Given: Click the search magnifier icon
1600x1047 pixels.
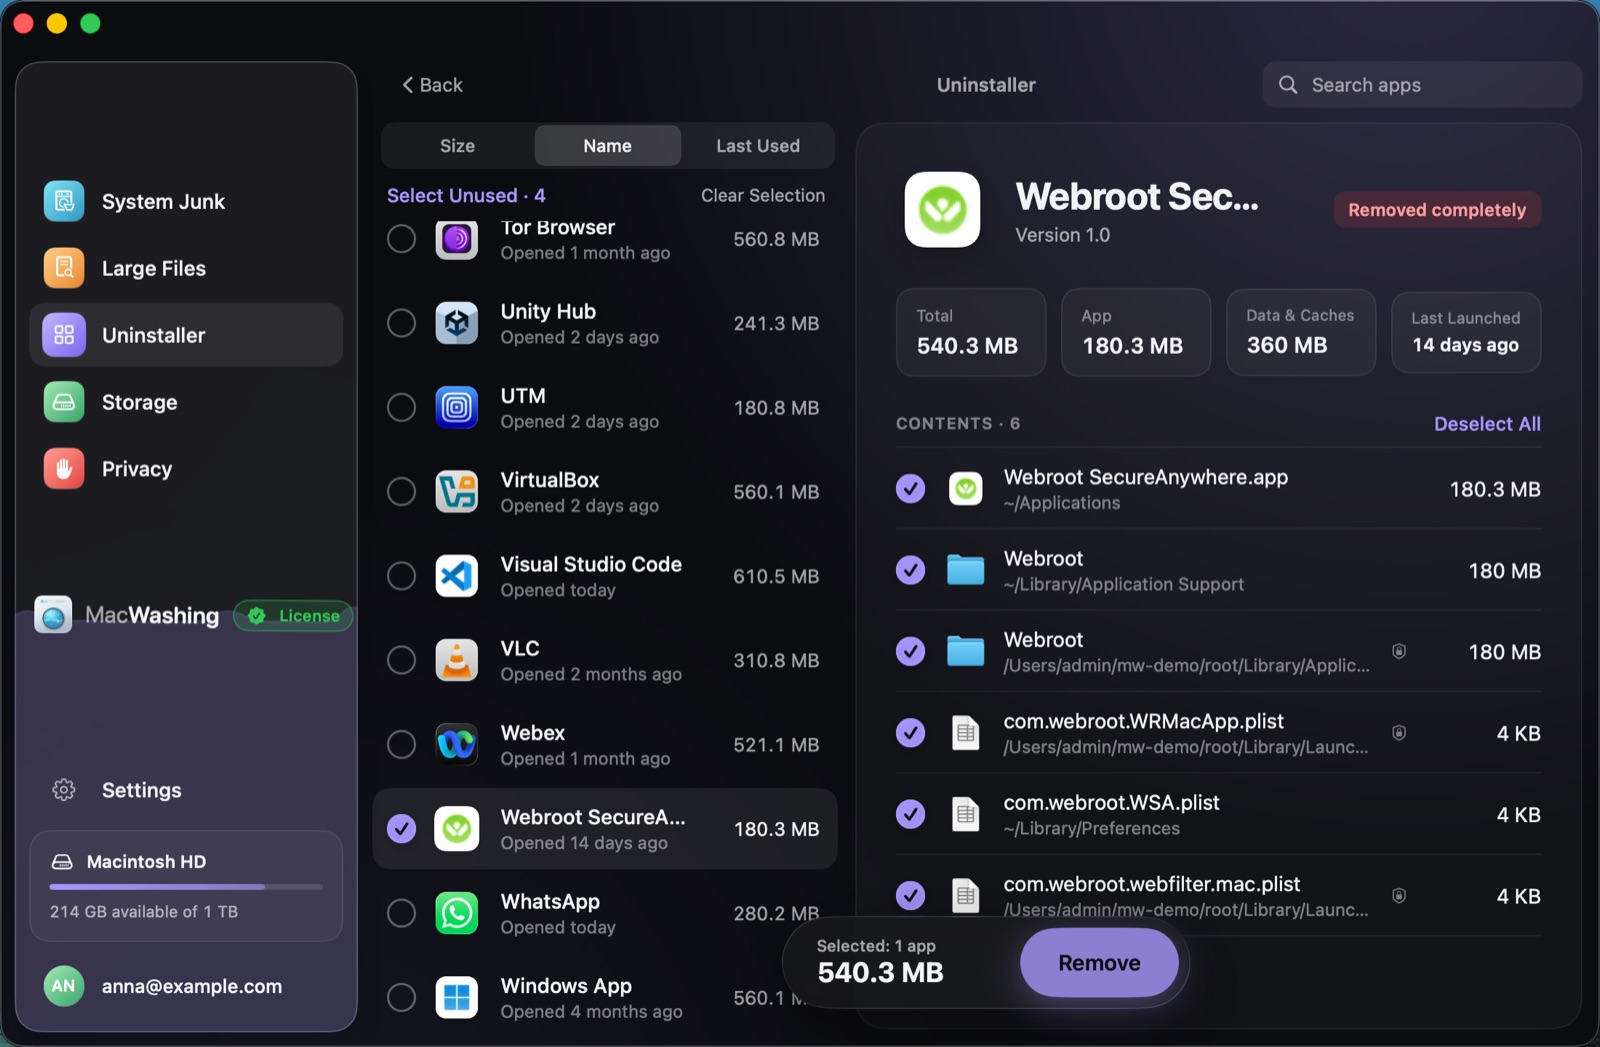Looking at the screenshot, I should coord(1288,85).
